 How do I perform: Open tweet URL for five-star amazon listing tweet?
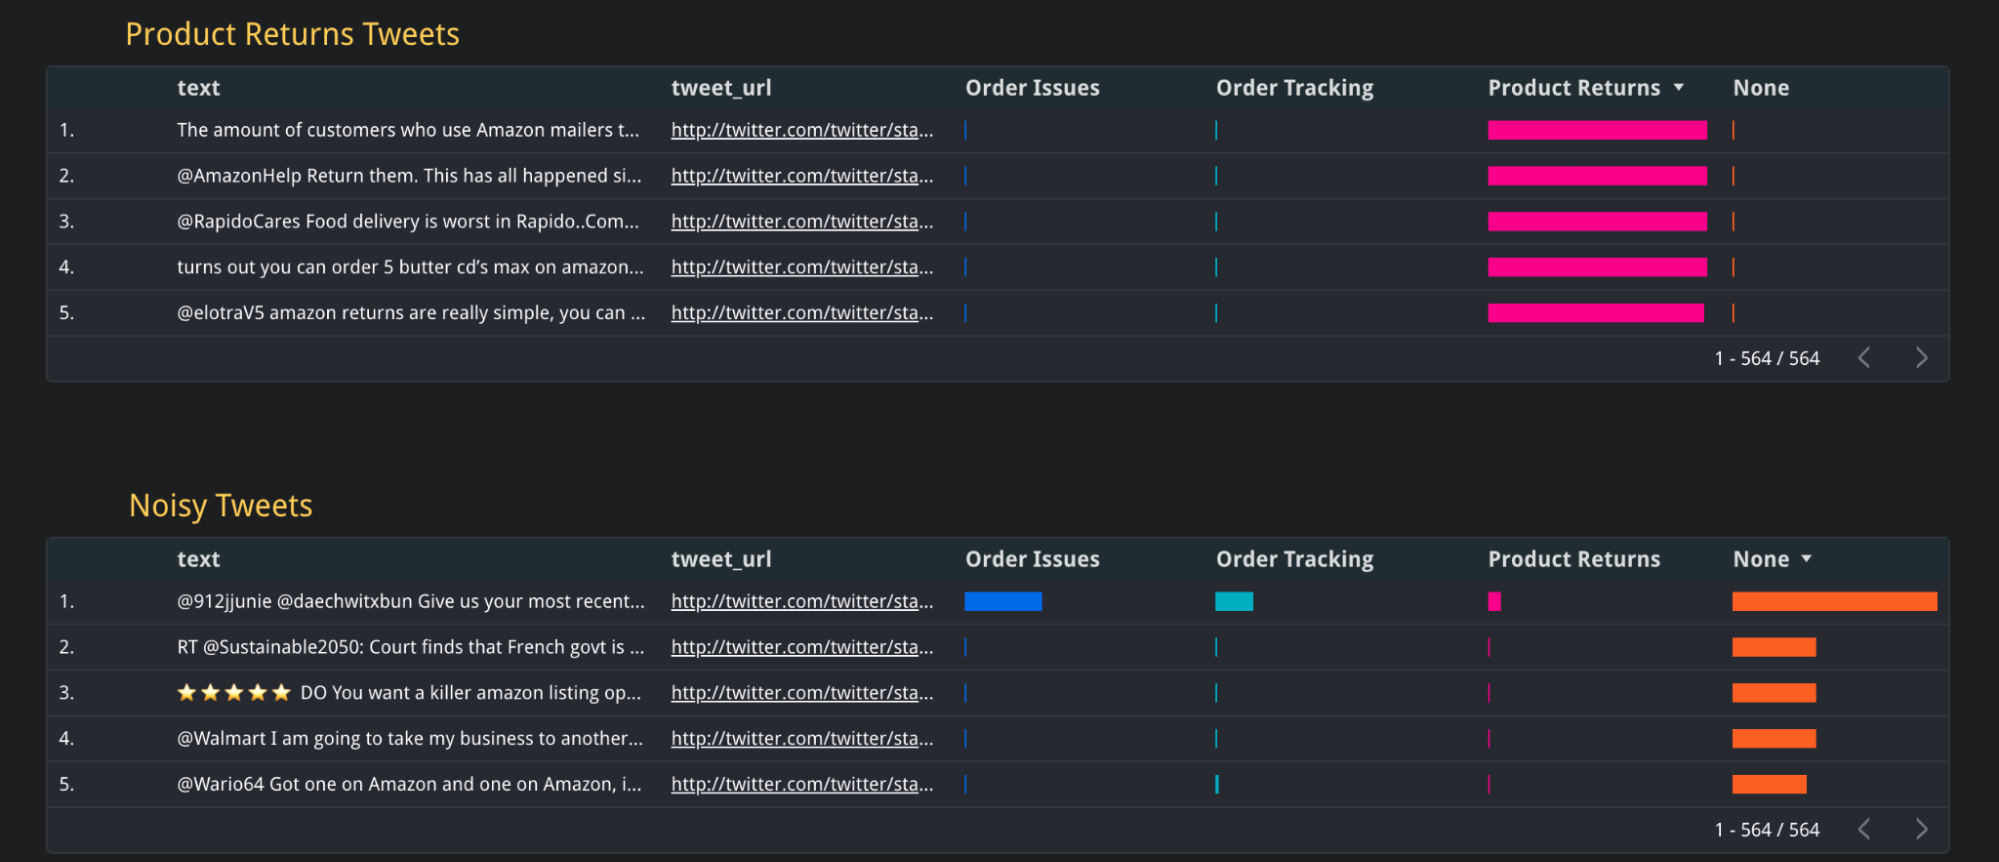tap(801, 693)
